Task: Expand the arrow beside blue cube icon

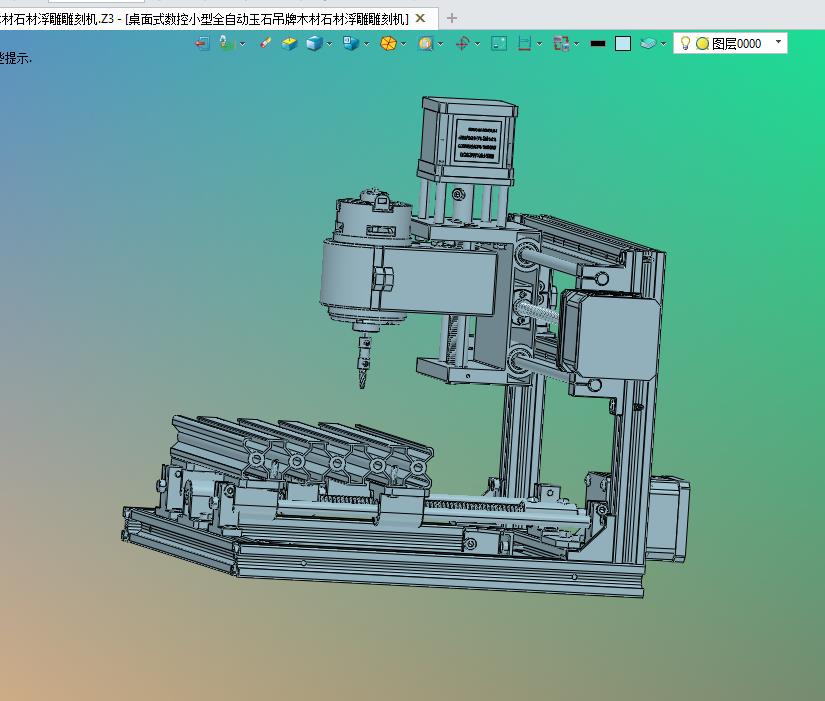Action: click(330, 43)
